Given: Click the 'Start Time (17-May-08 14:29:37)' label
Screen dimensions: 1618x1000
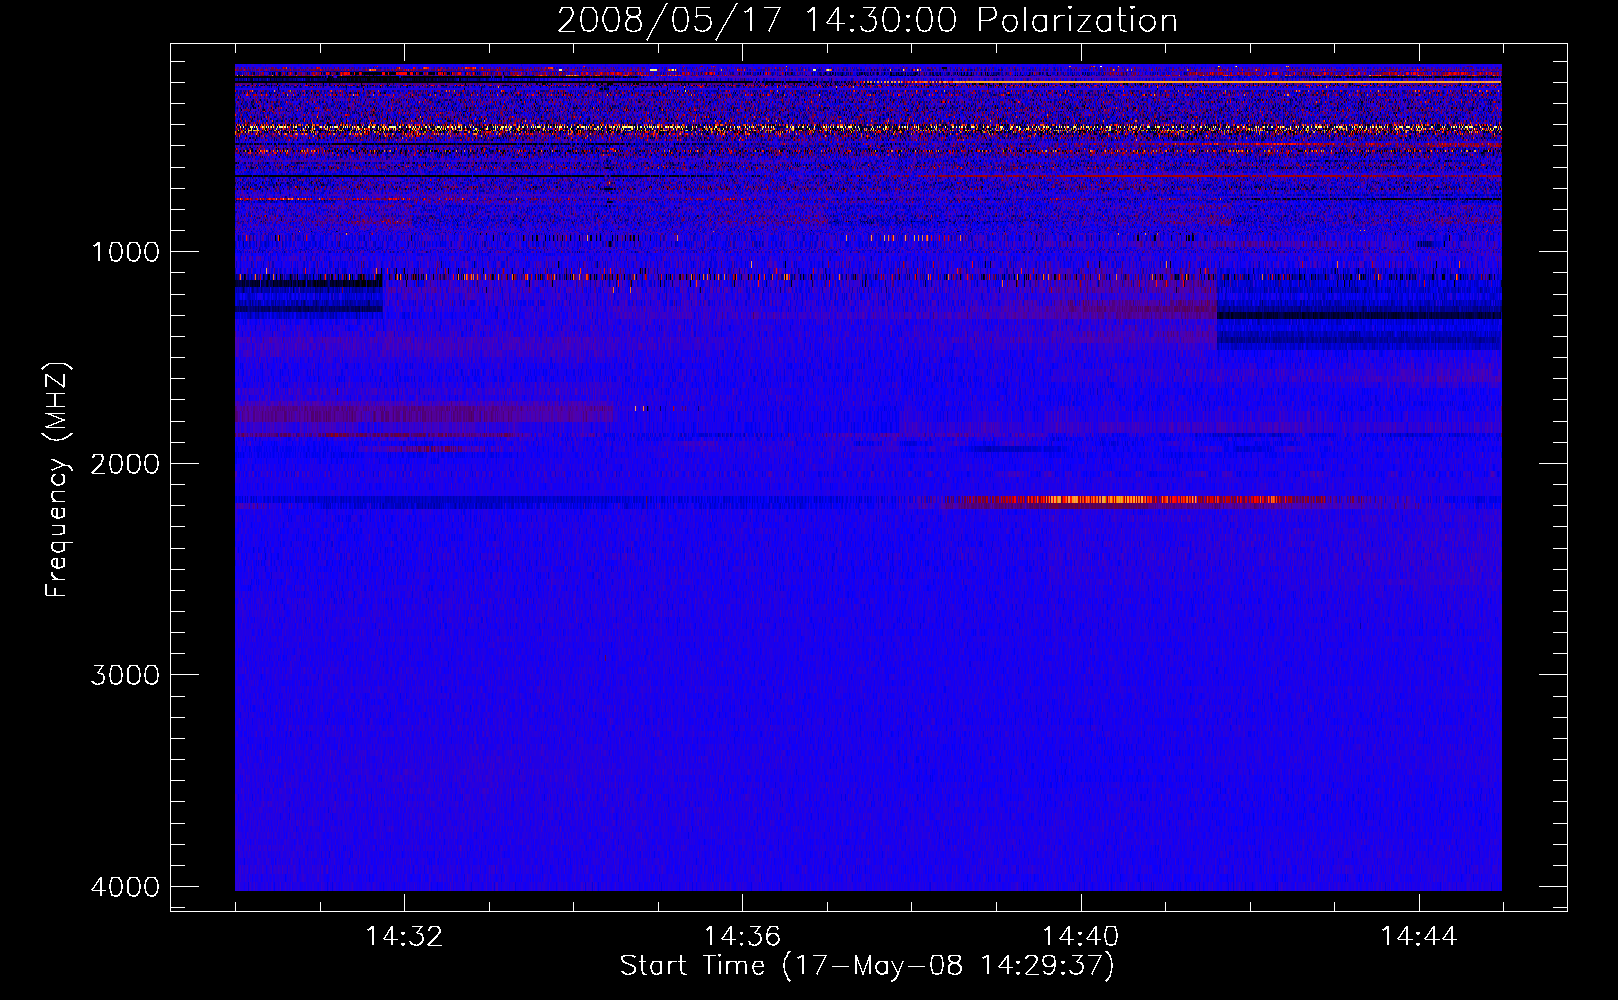Looking at the screenshot, I should pyautogui.click(x=867, y=966).
